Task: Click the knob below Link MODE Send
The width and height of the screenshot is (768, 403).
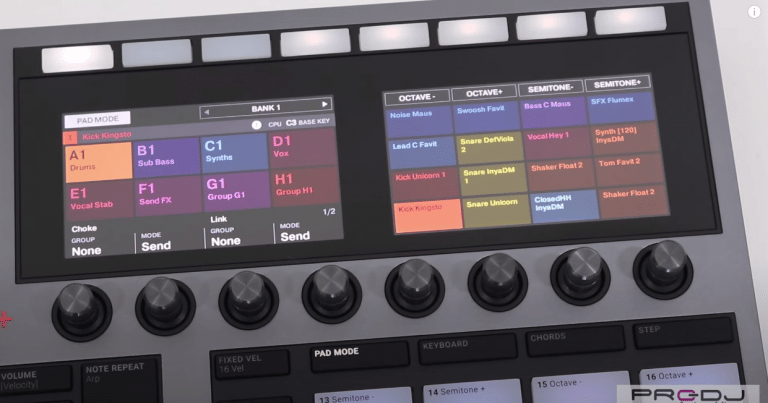Action: coord(332,294)
